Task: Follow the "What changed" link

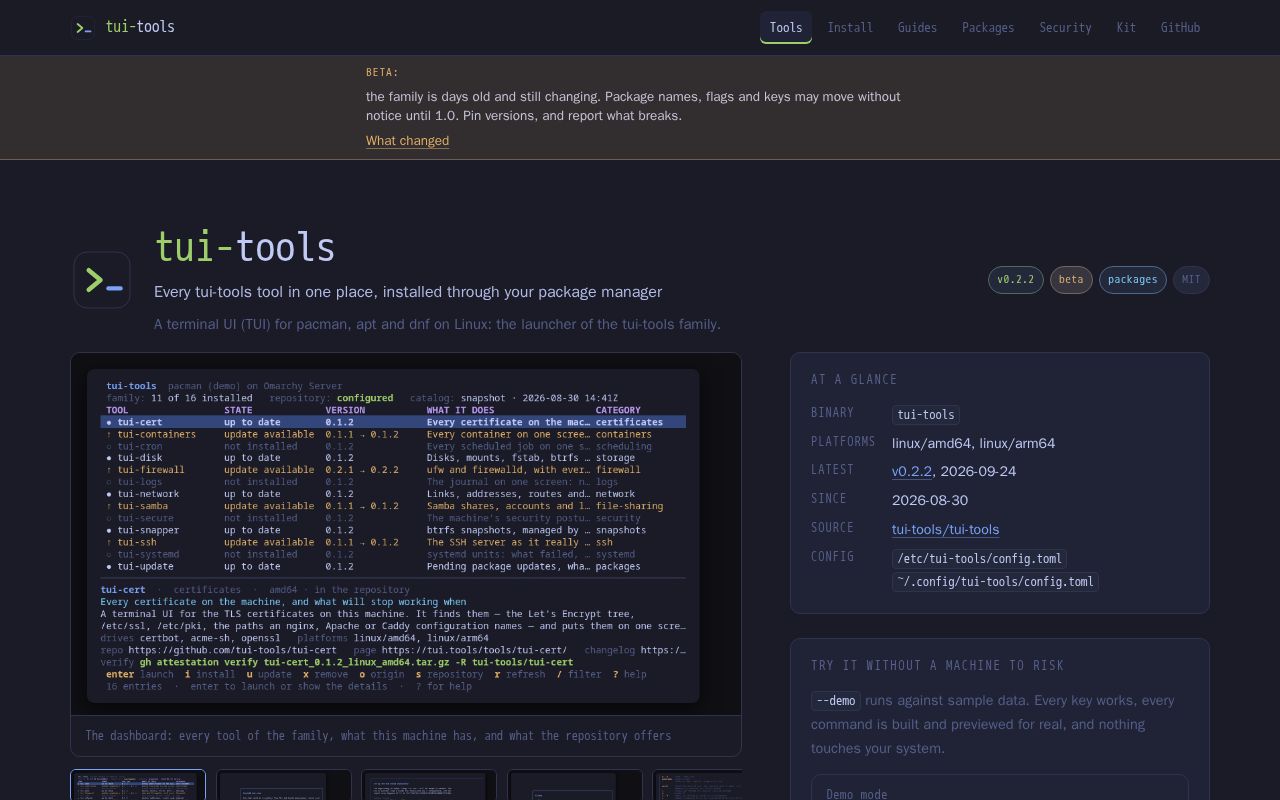Action: 407,141
